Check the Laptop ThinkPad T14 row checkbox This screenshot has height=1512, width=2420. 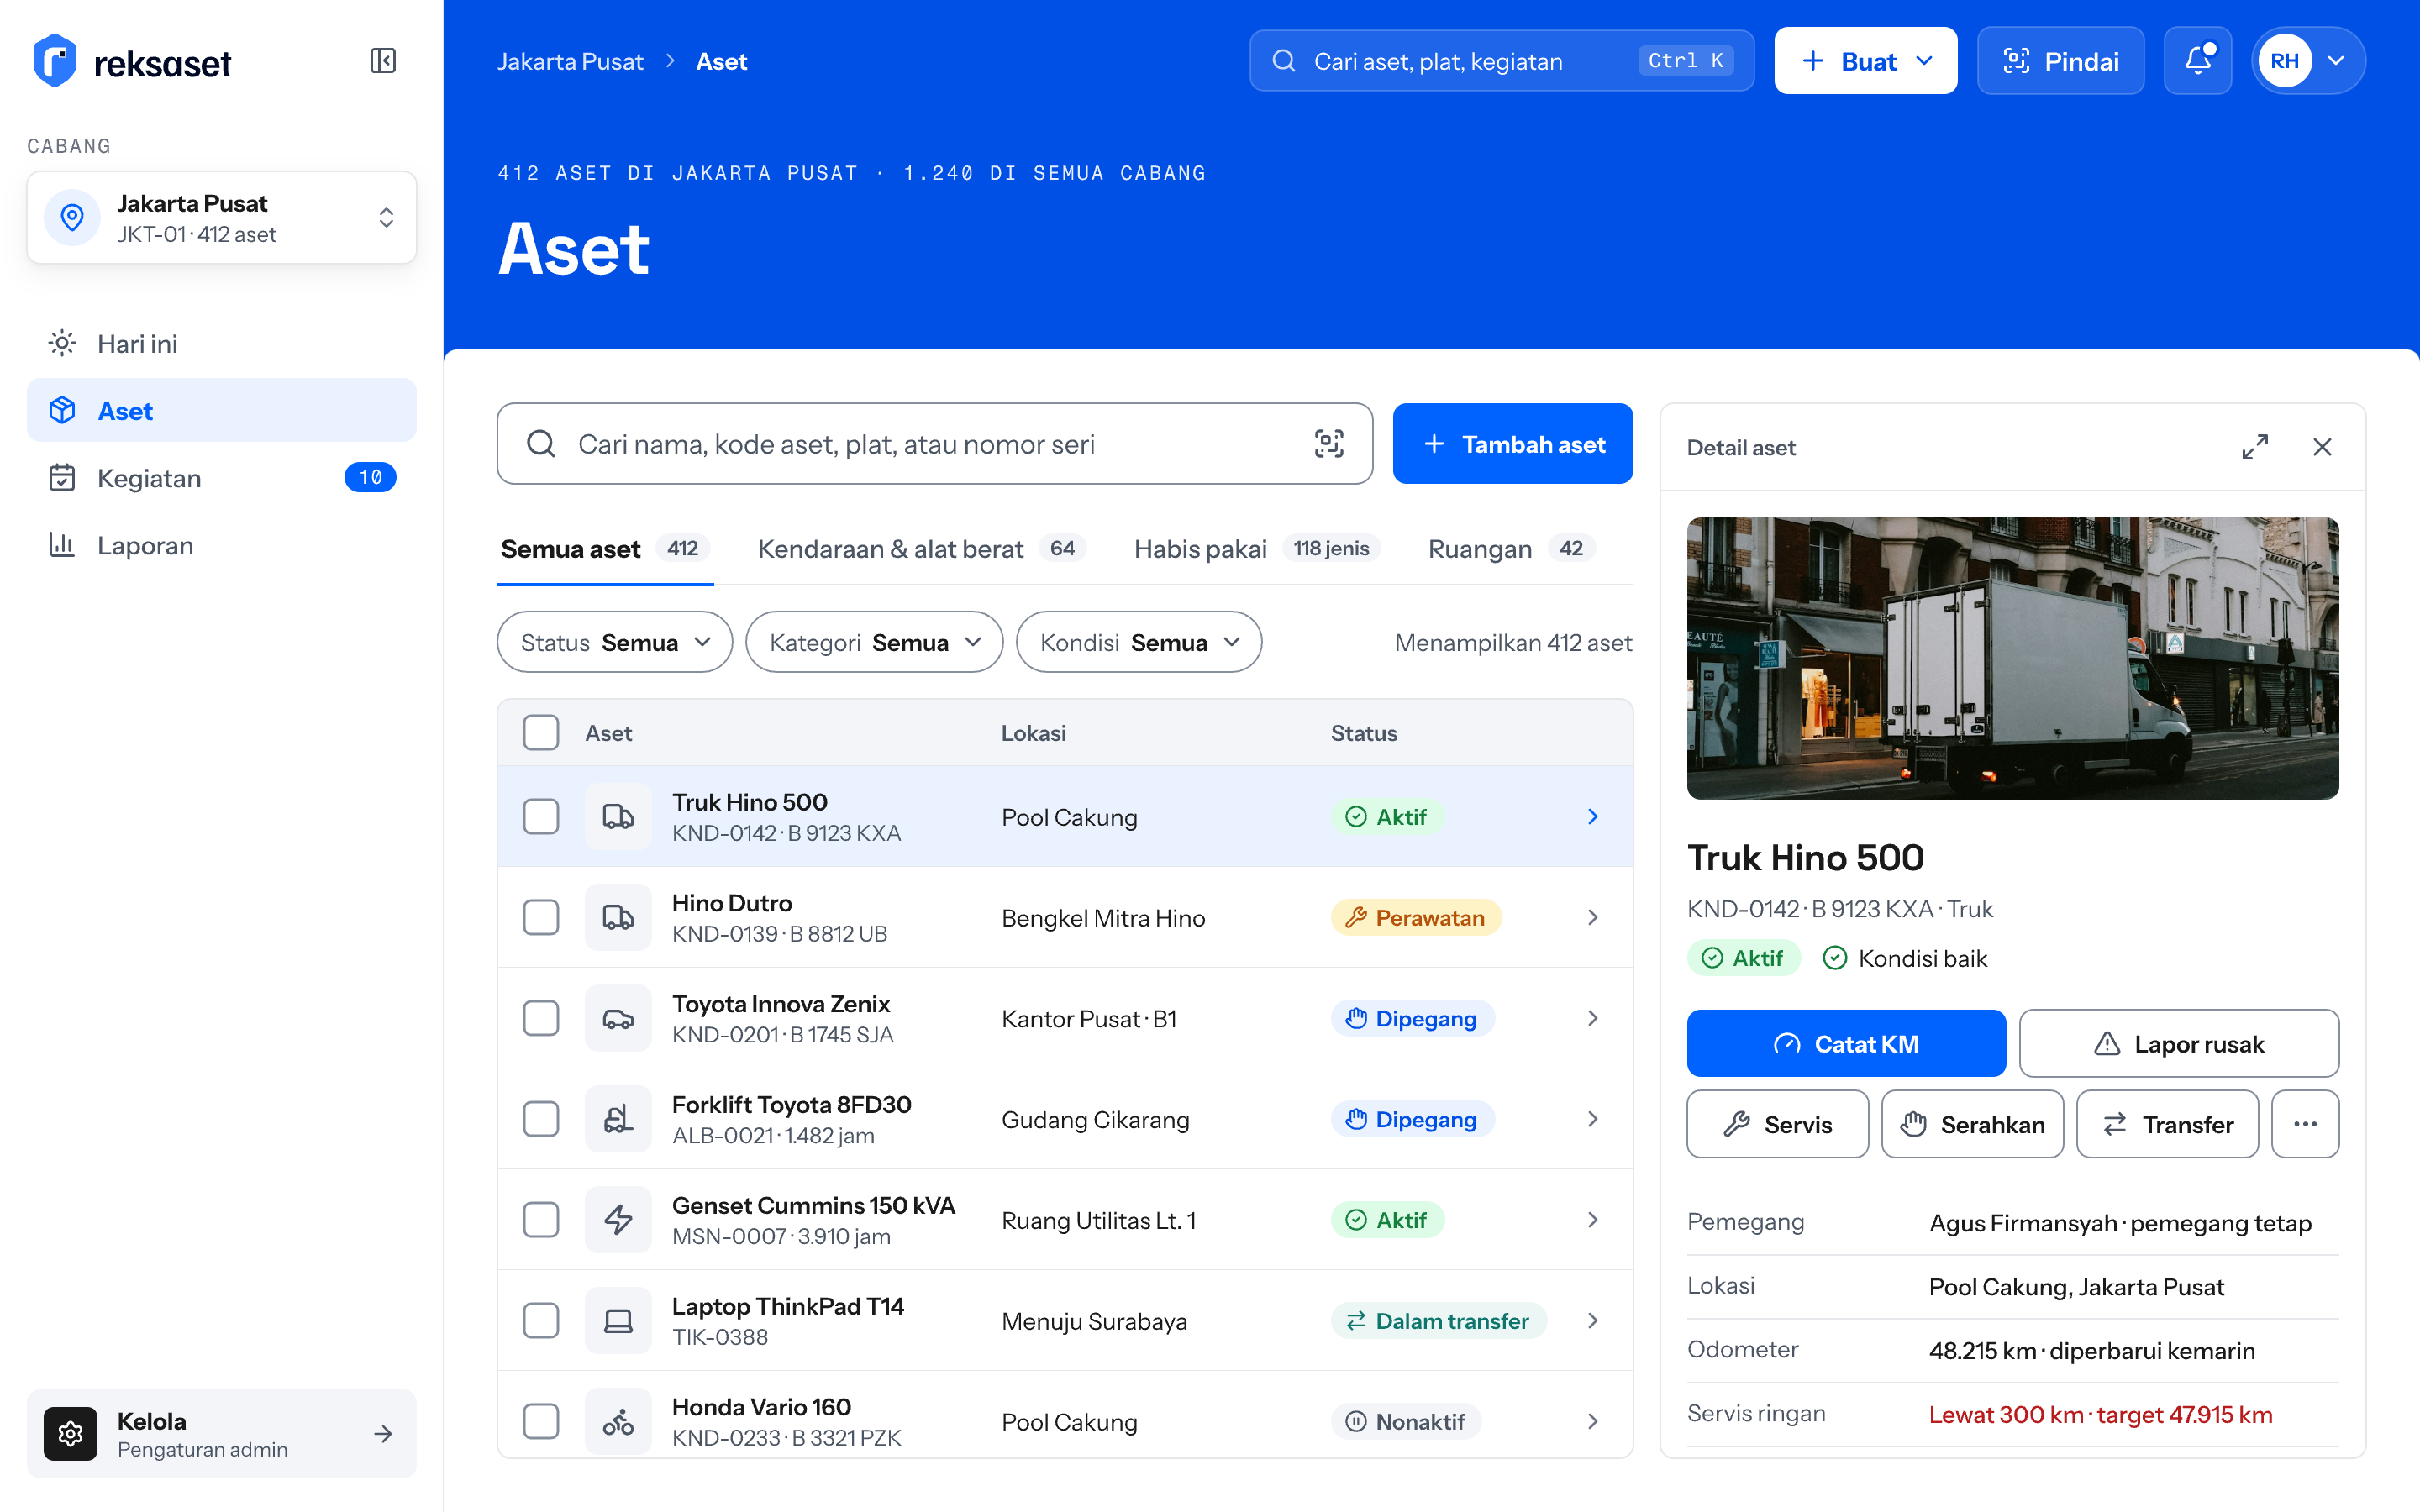coord(541,1321)
